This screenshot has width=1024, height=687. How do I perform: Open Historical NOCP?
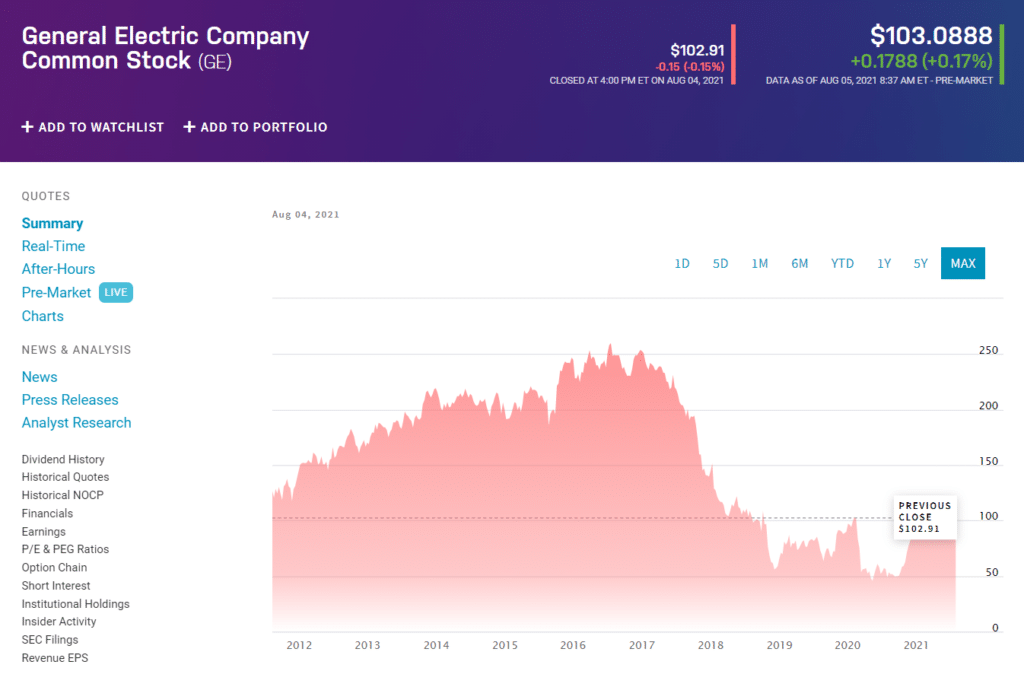63,495
